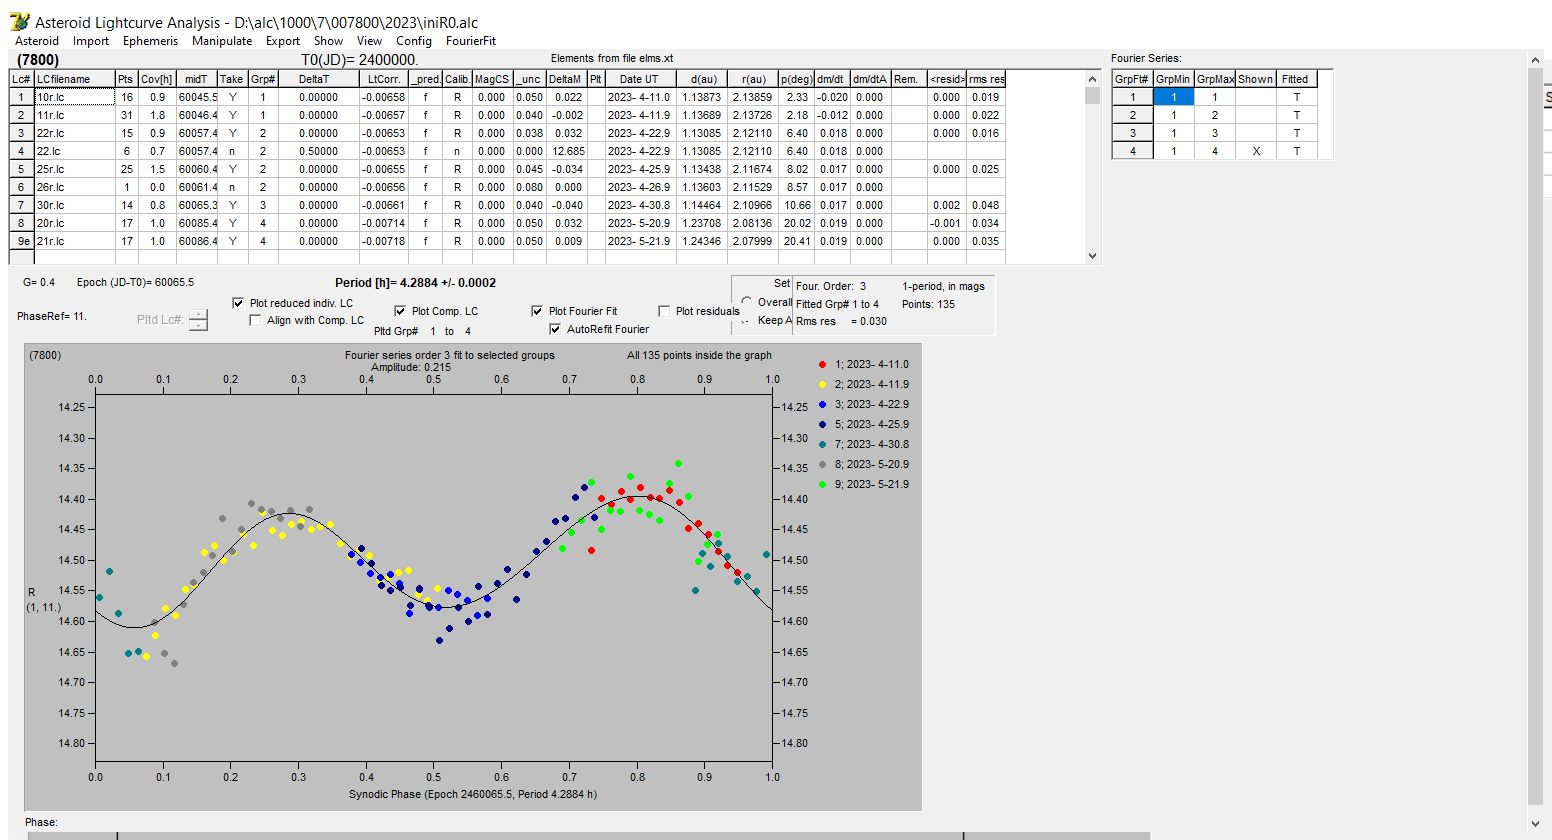Click highlighted GrpMin cell in Fourier row 1
The width and height of the screenshot is (1552, 840).
(x=1173, y=97)
